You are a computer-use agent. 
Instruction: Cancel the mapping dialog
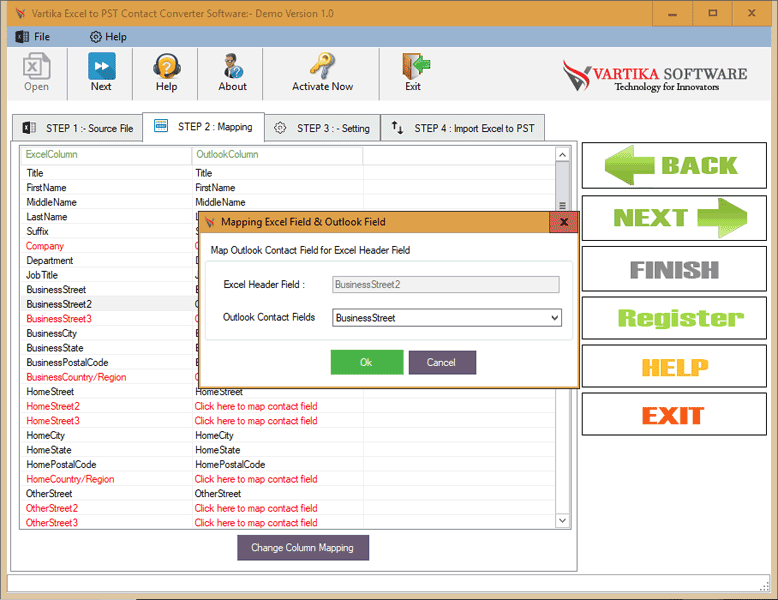(442, 362)
